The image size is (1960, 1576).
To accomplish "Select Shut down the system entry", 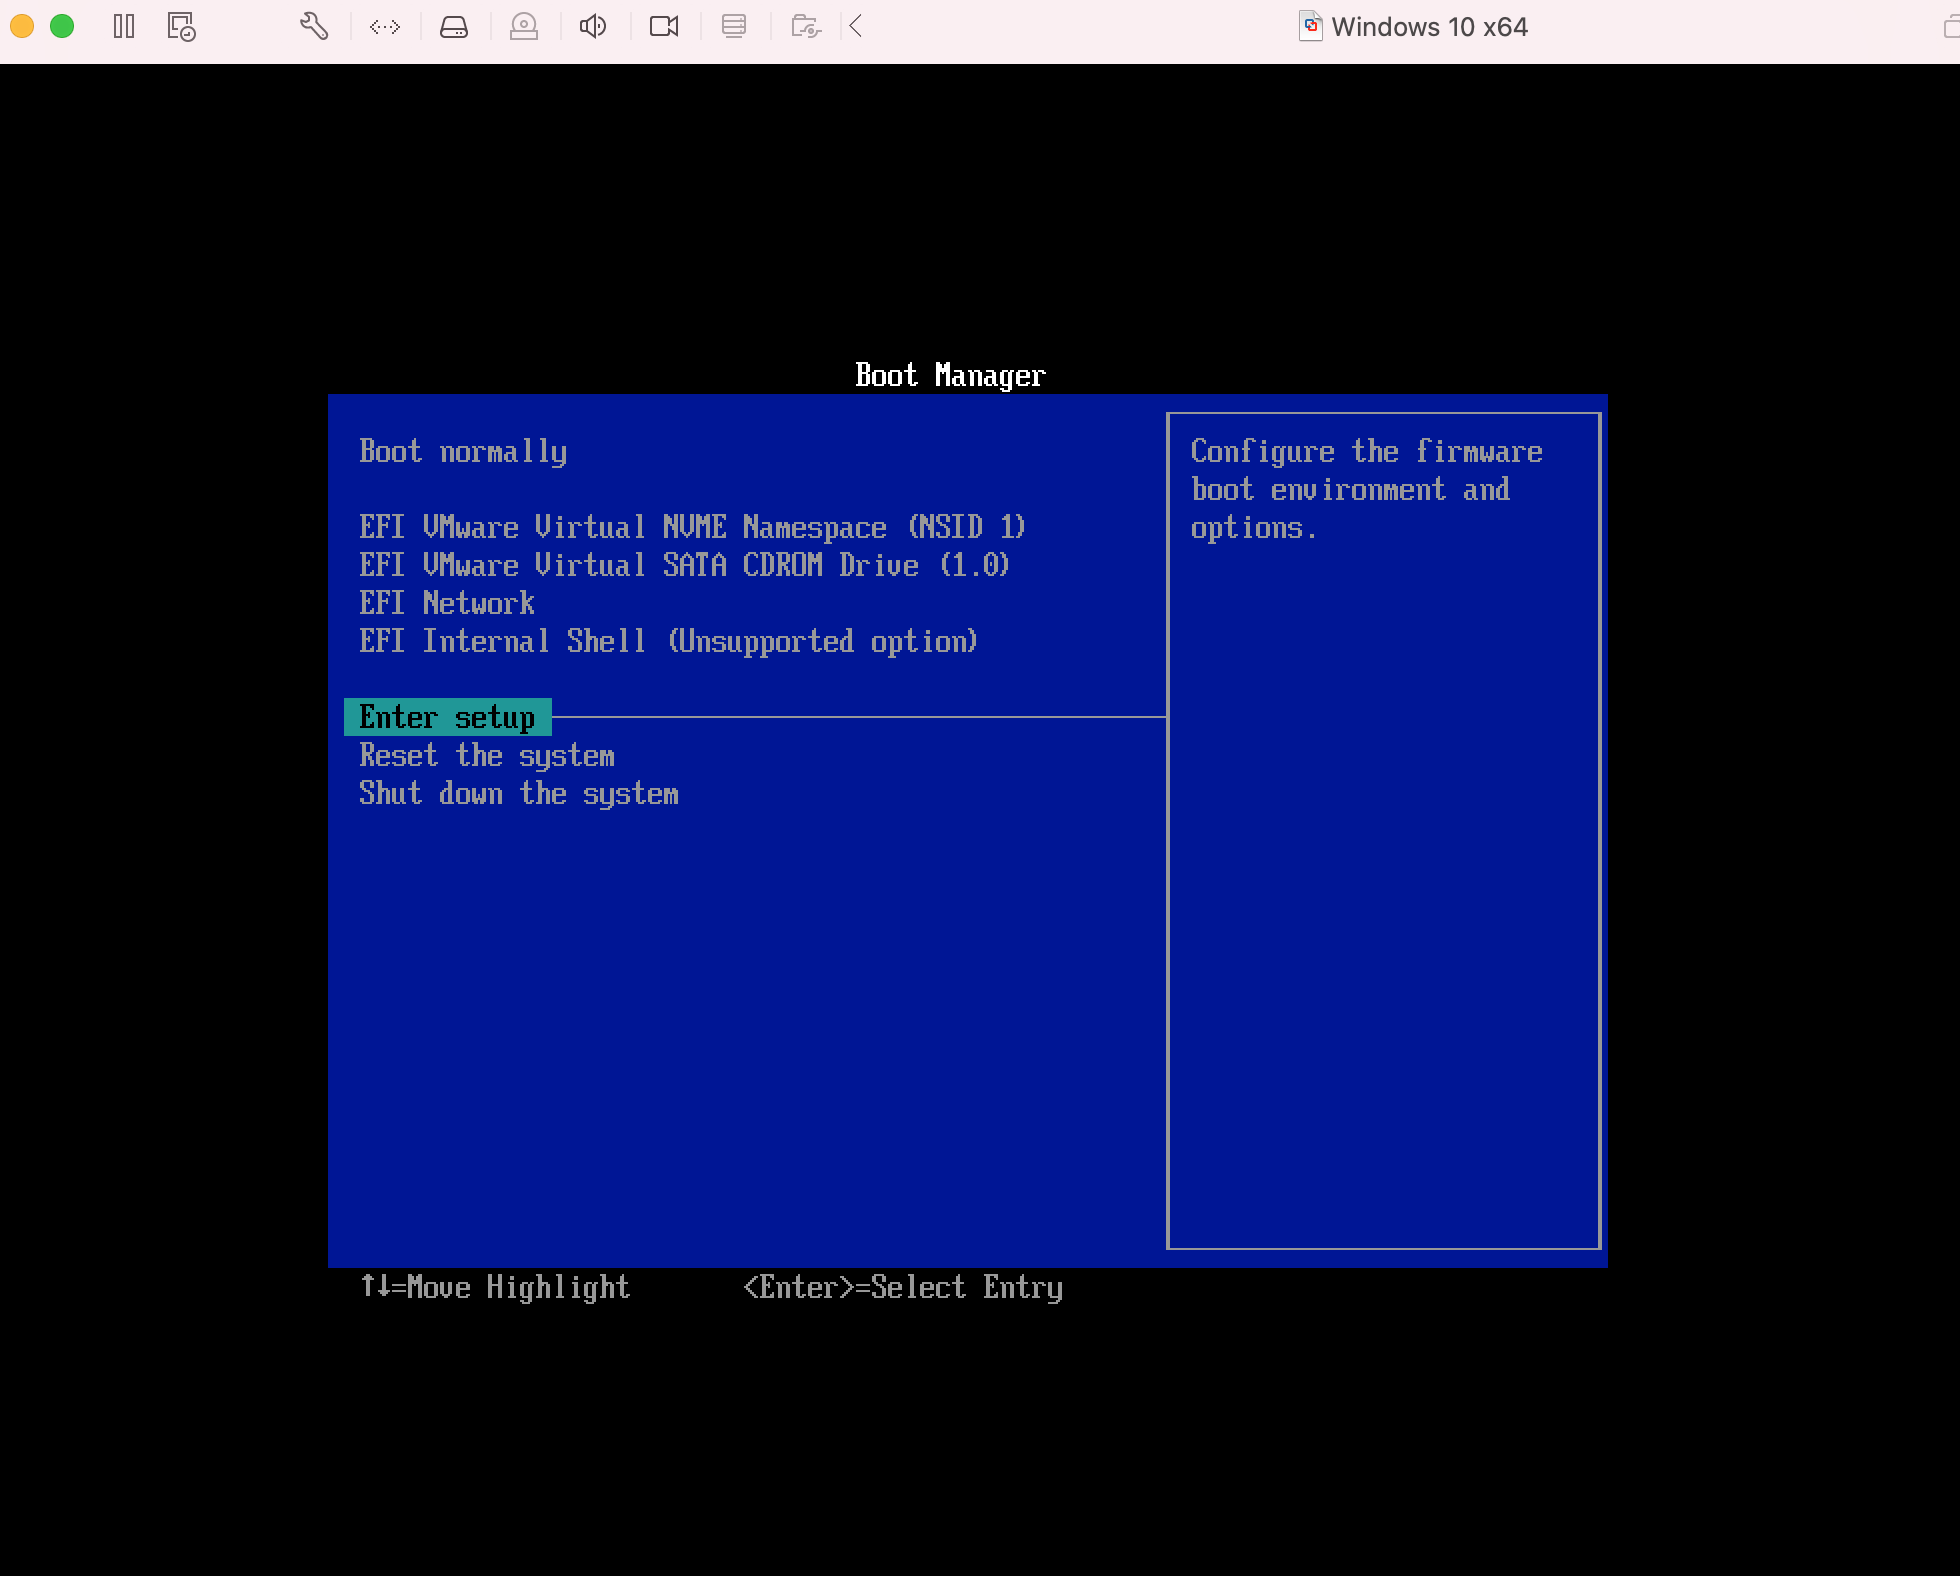I will (519, 793).
